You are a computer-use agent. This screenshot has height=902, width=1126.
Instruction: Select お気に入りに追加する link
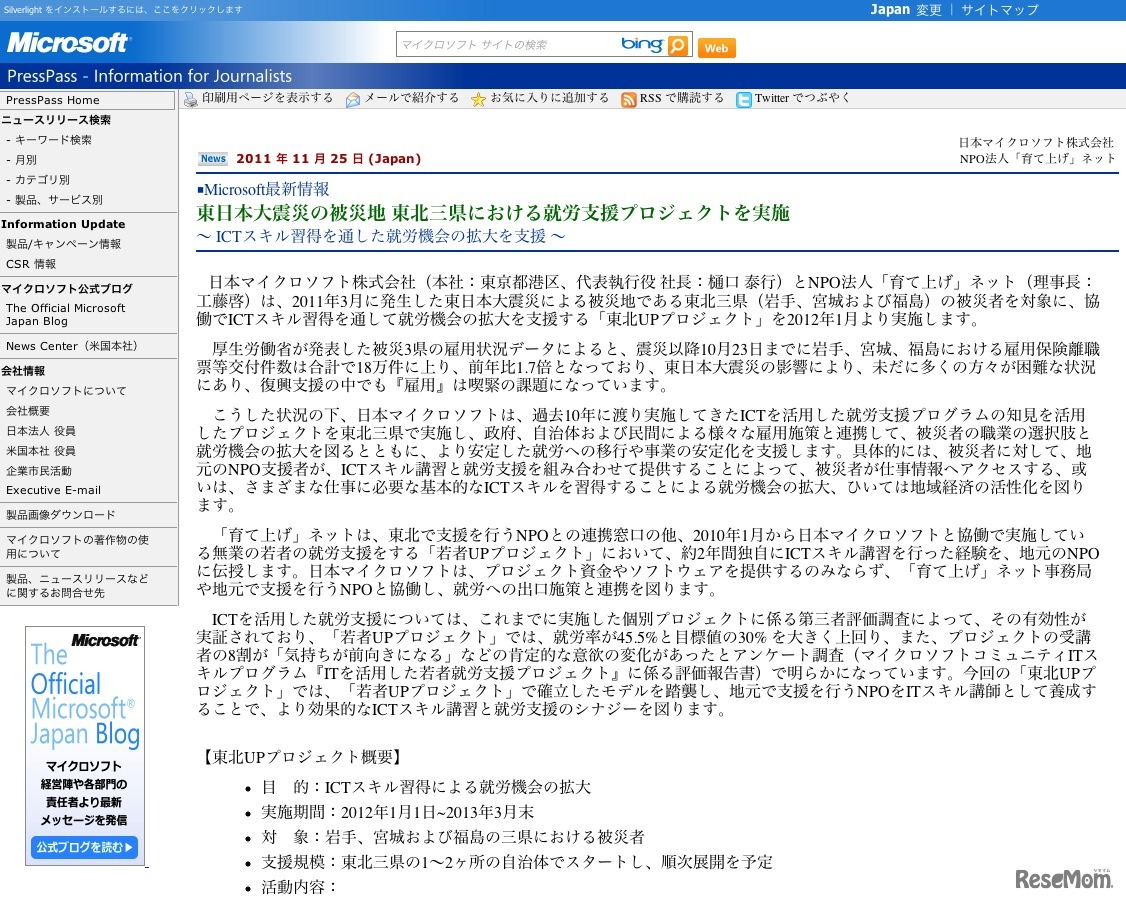click(549, 98)
